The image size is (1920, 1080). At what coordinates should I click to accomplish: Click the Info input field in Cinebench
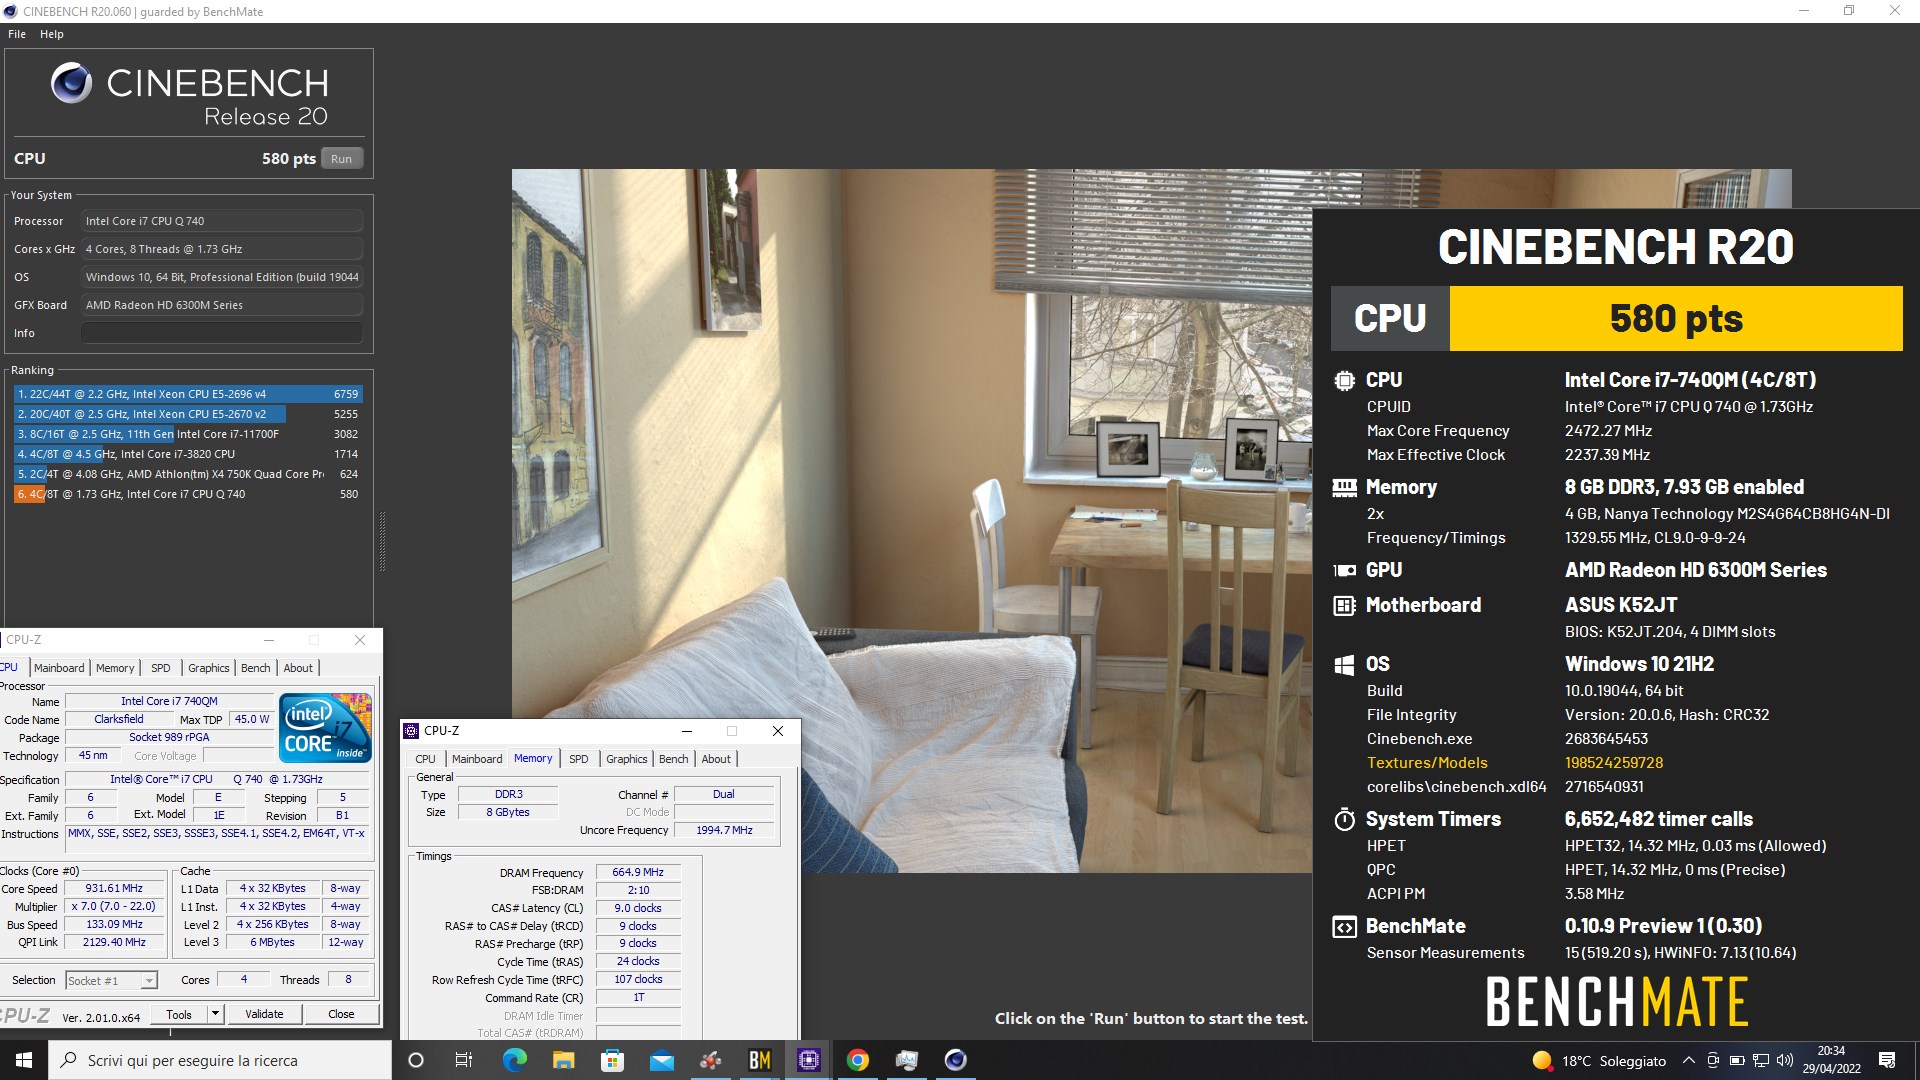click(222, 333)
